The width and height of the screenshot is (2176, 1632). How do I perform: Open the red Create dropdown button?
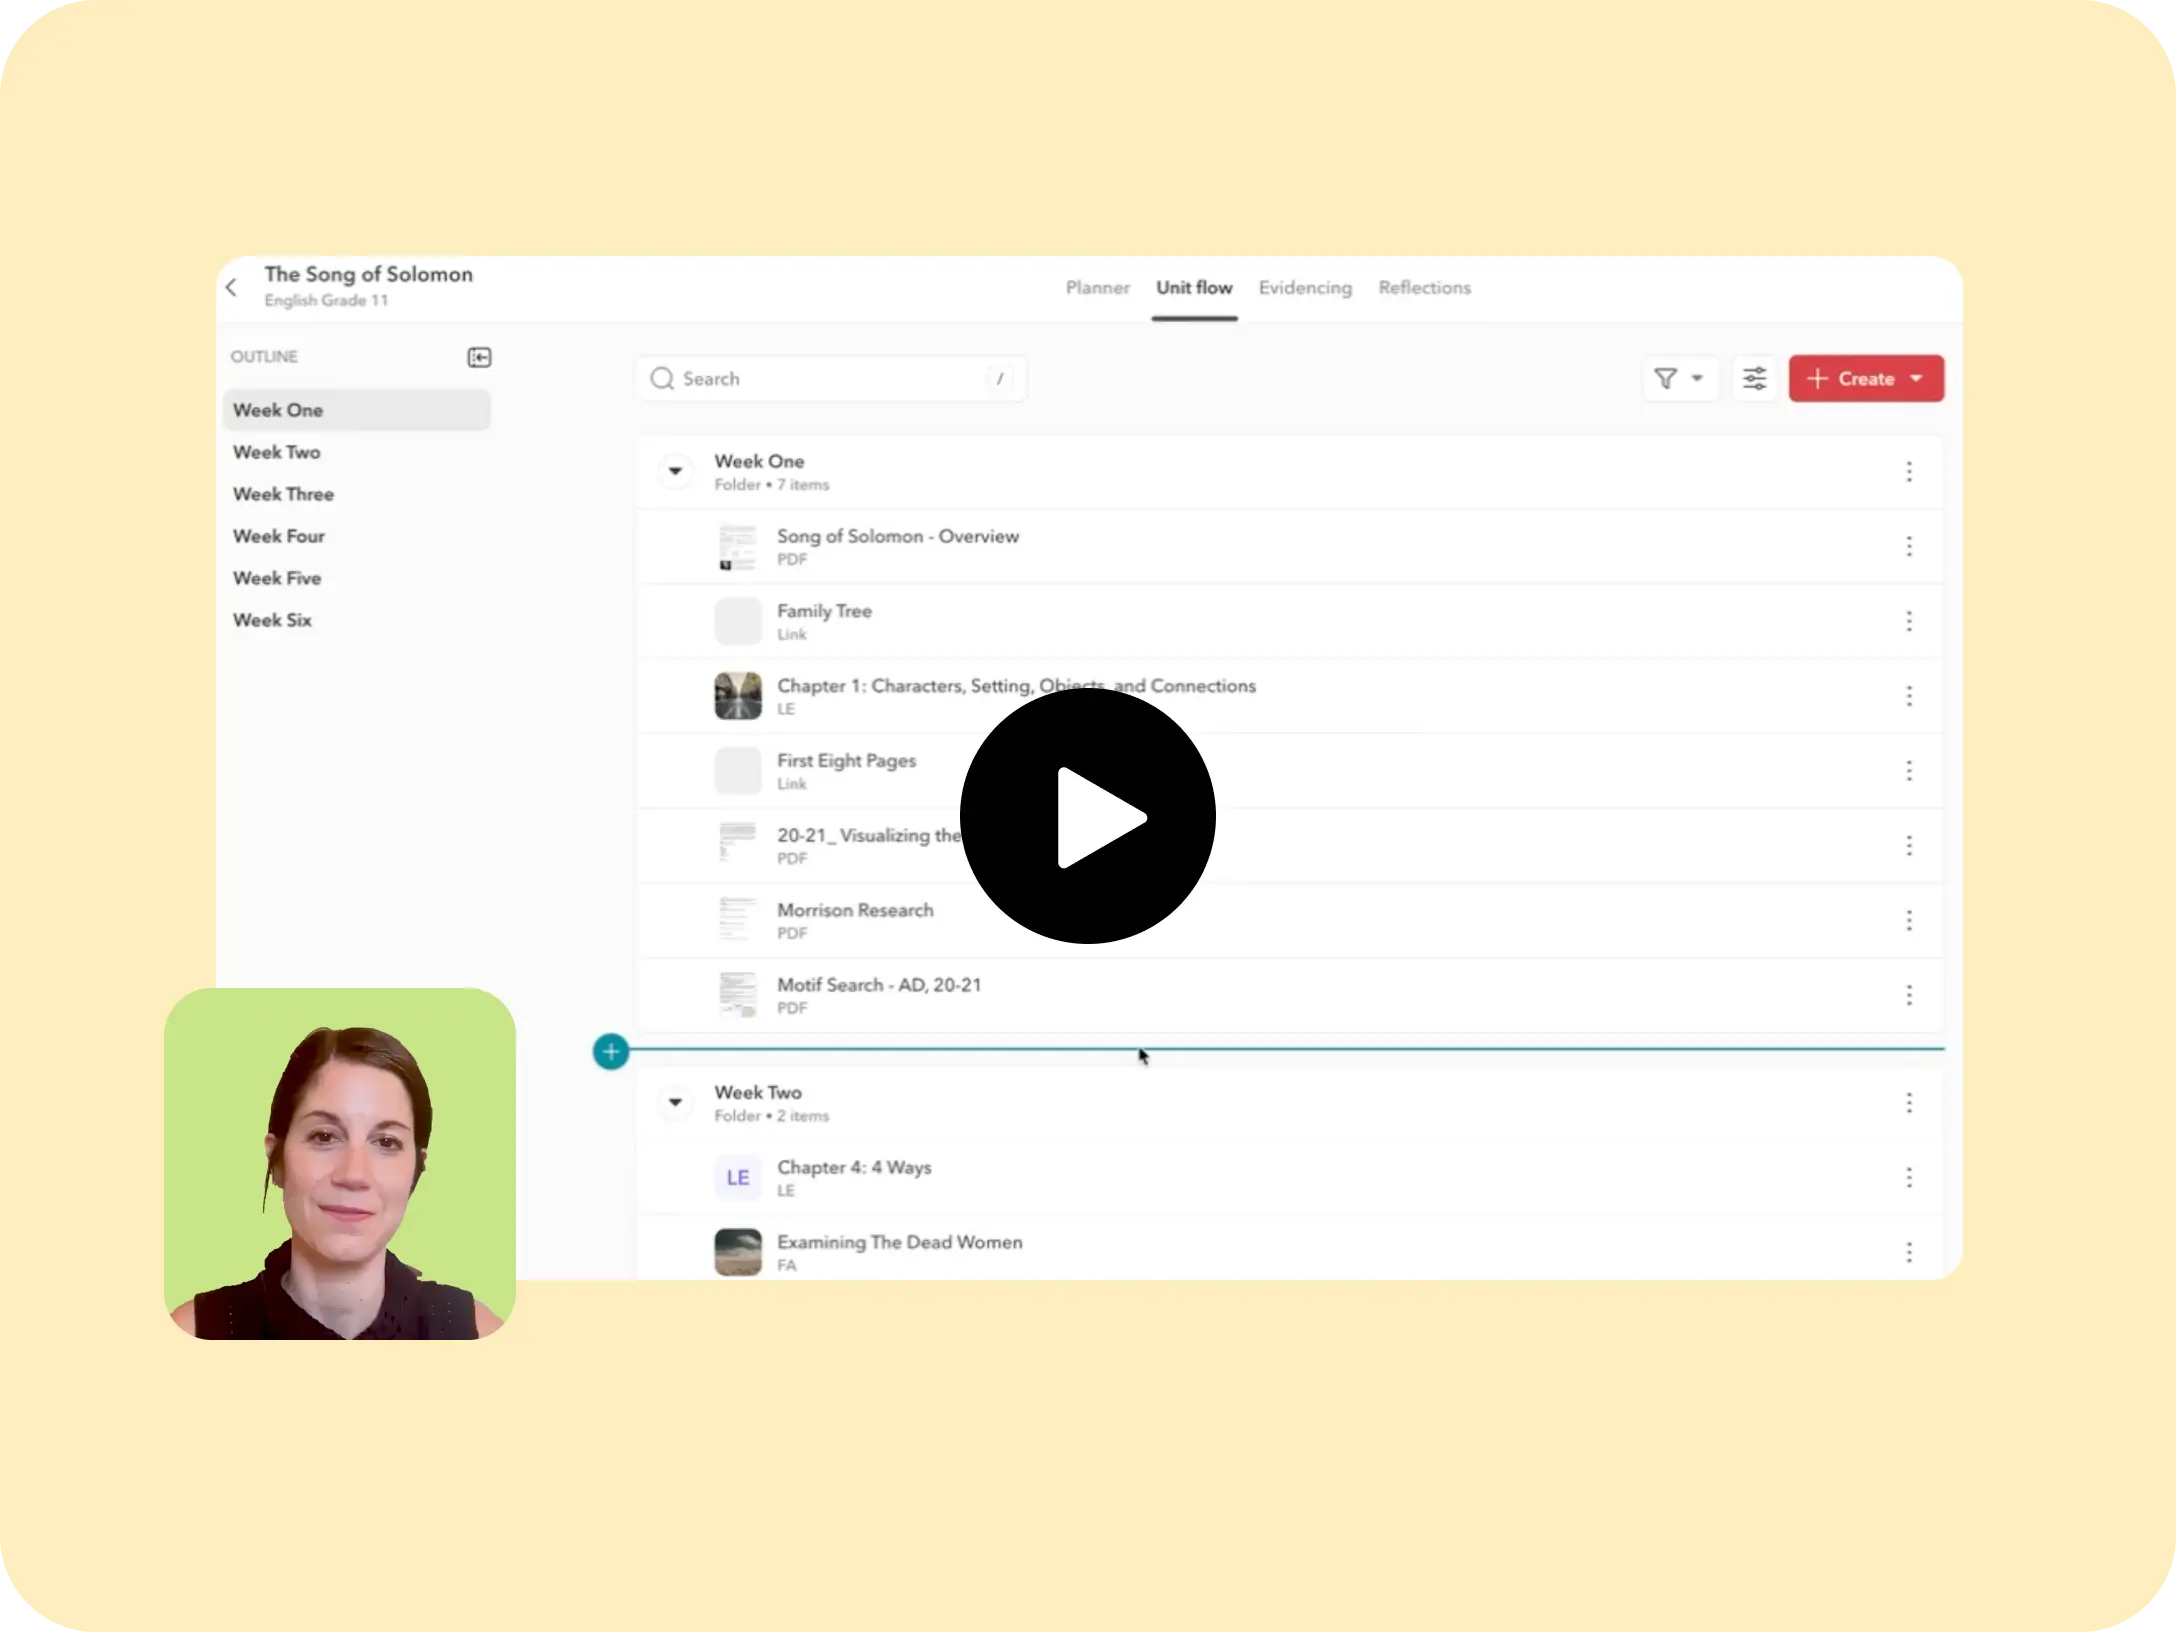[1865, 379]
